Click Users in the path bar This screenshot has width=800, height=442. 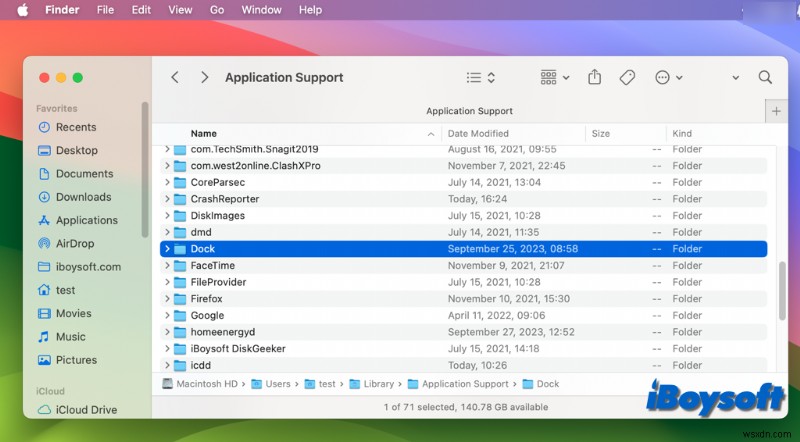[271, 384]
